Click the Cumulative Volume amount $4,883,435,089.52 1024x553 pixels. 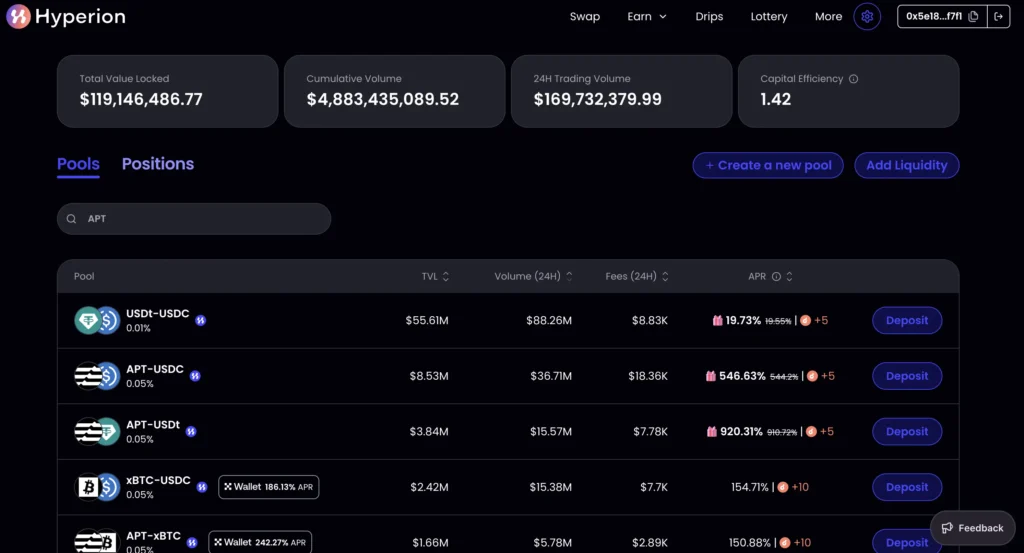[383, 99]
